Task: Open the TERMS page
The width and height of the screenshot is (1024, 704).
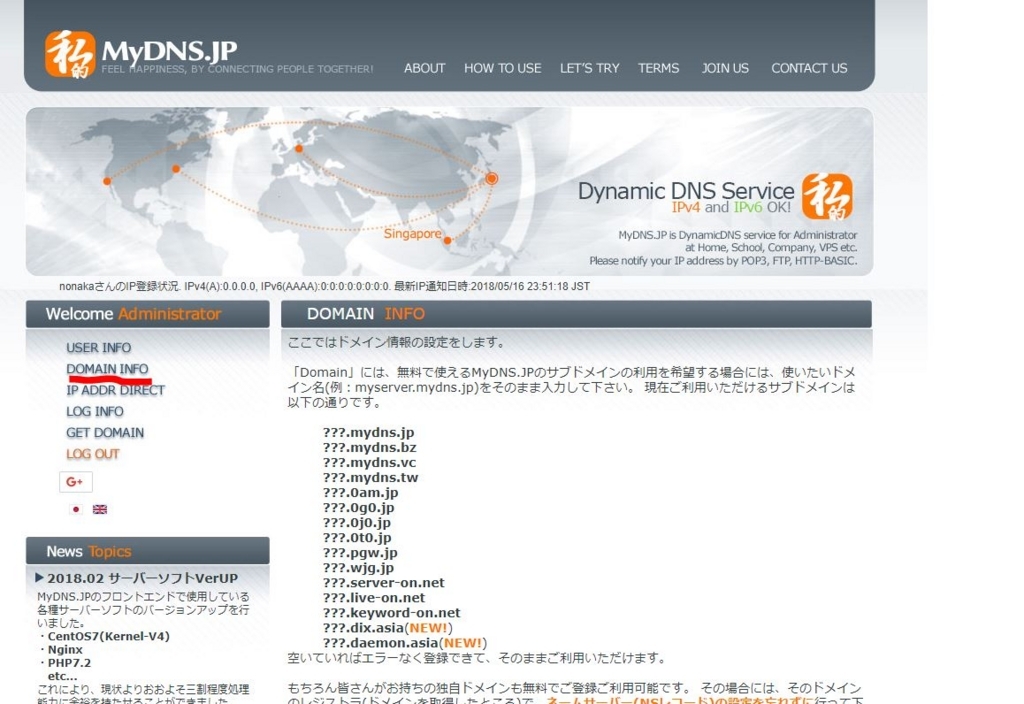Action: [x=658, y=68]
